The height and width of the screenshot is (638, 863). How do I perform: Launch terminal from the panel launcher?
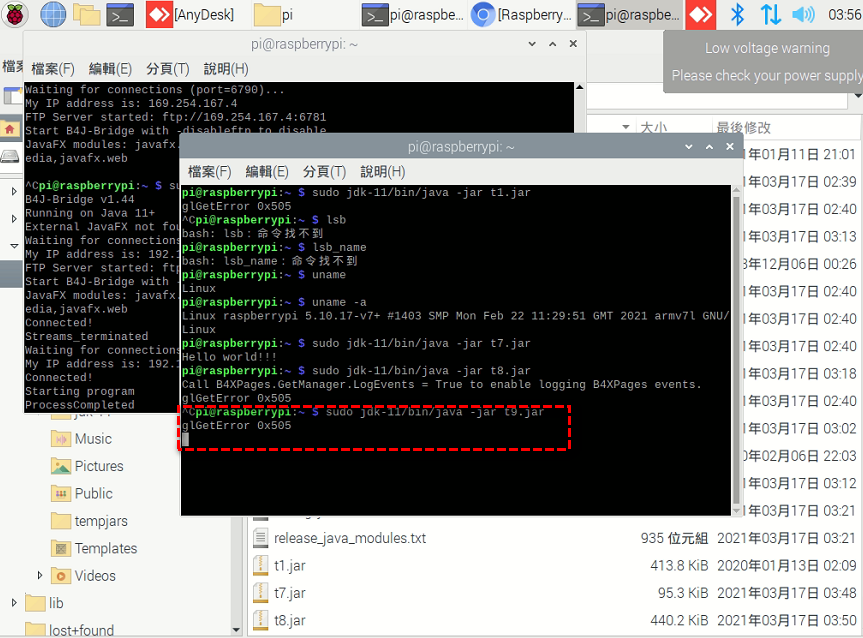[x=119, y=15]
